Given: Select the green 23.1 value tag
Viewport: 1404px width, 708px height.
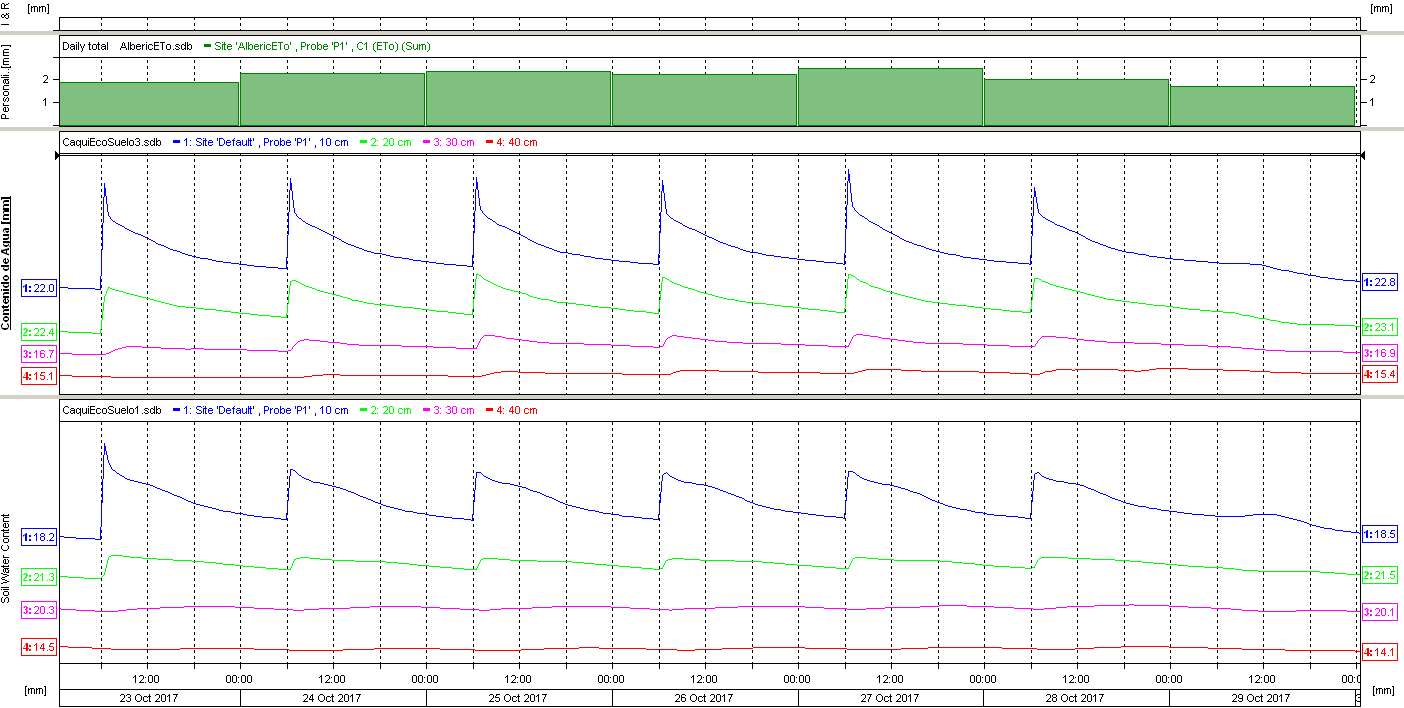Looking at the screenshot, I should [x=1380, y=327].
